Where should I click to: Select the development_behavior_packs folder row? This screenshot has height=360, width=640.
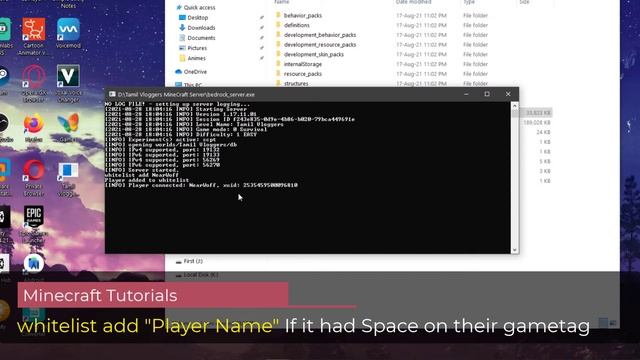(x=383, y=35)
